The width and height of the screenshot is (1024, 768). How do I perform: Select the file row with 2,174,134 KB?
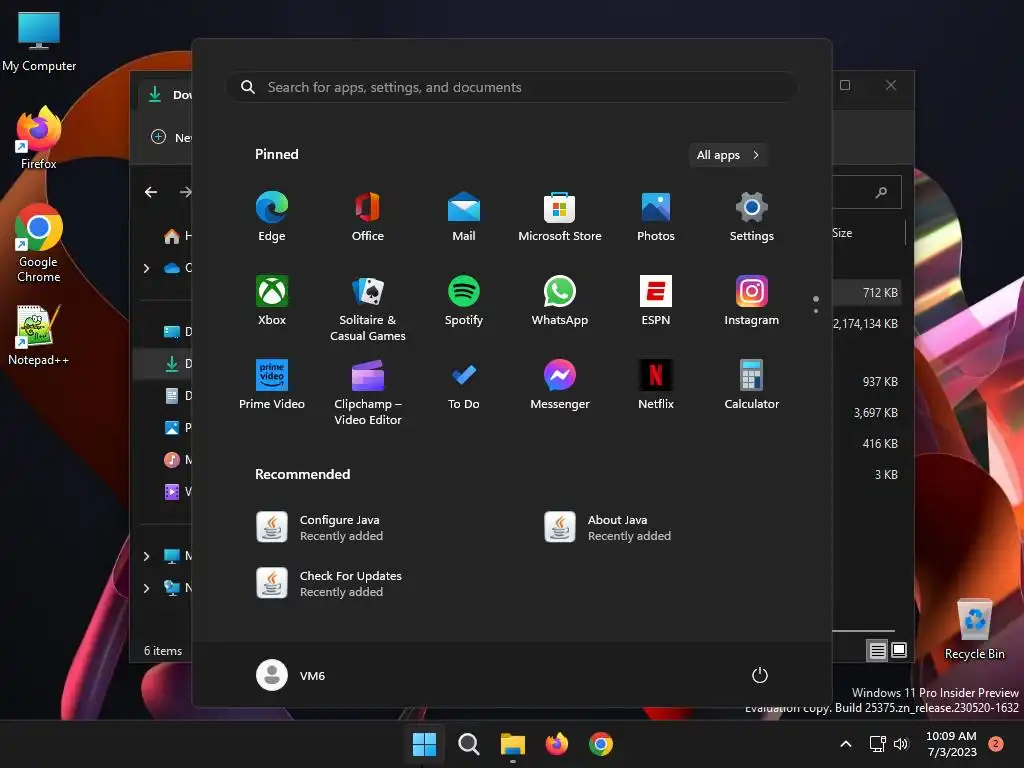click(x=869, y=324)
